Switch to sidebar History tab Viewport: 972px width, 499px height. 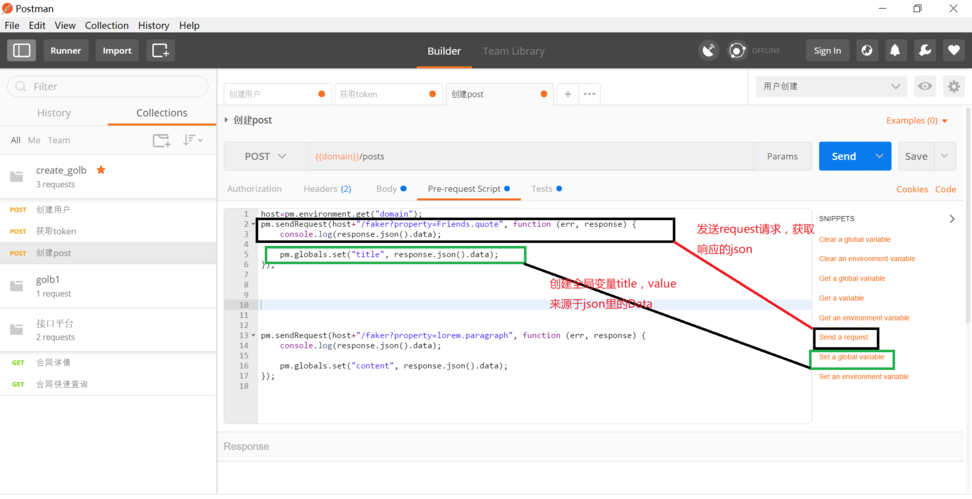point(54,113)
